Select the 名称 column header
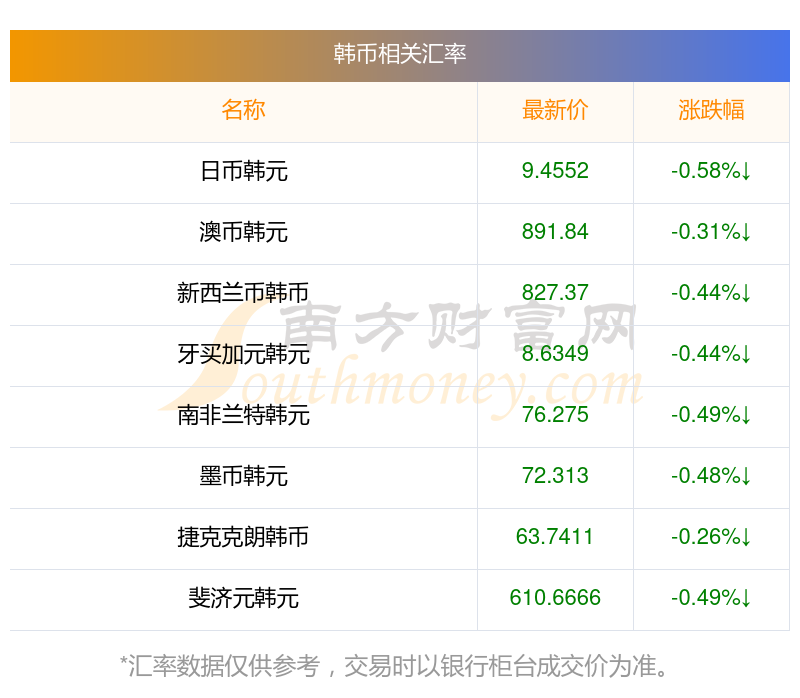Image resolution: width=800 pixels, height=698 pixels. click(243, 110)
